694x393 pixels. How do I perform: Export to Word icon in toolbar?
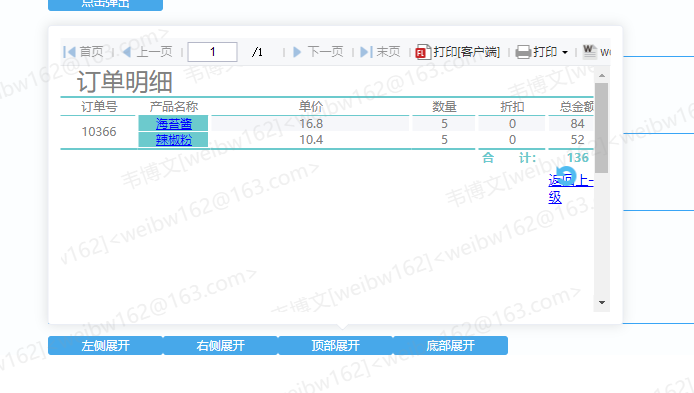coord(589,52)
